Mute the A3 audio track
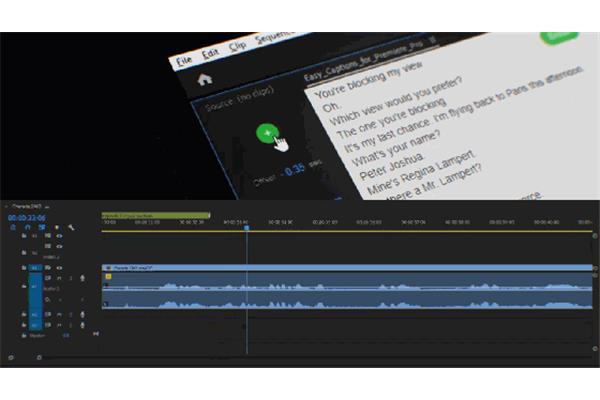600x400 pixels. [59, 325]
